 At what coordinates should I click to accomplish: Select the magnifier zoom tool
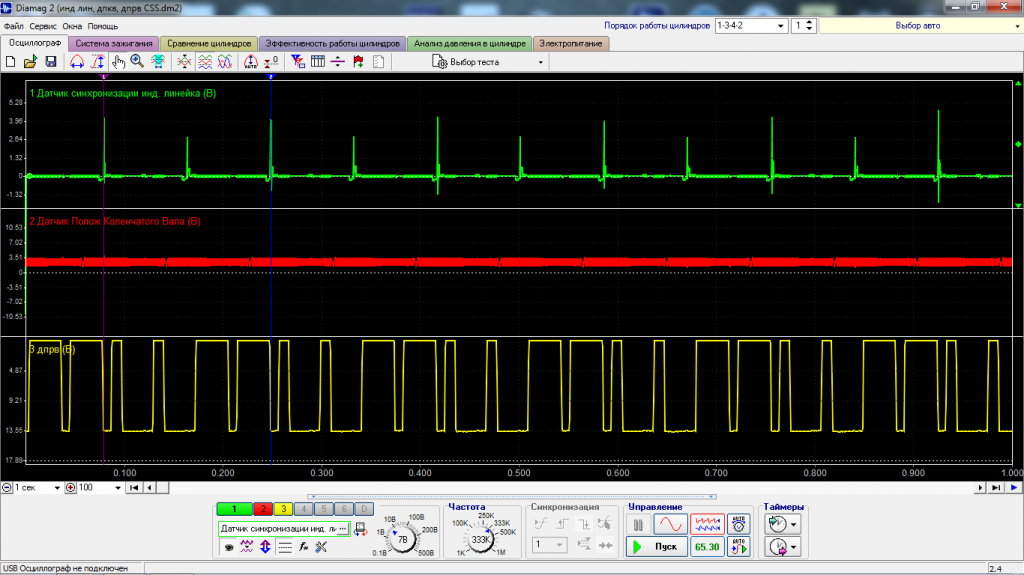click(137, 62)
